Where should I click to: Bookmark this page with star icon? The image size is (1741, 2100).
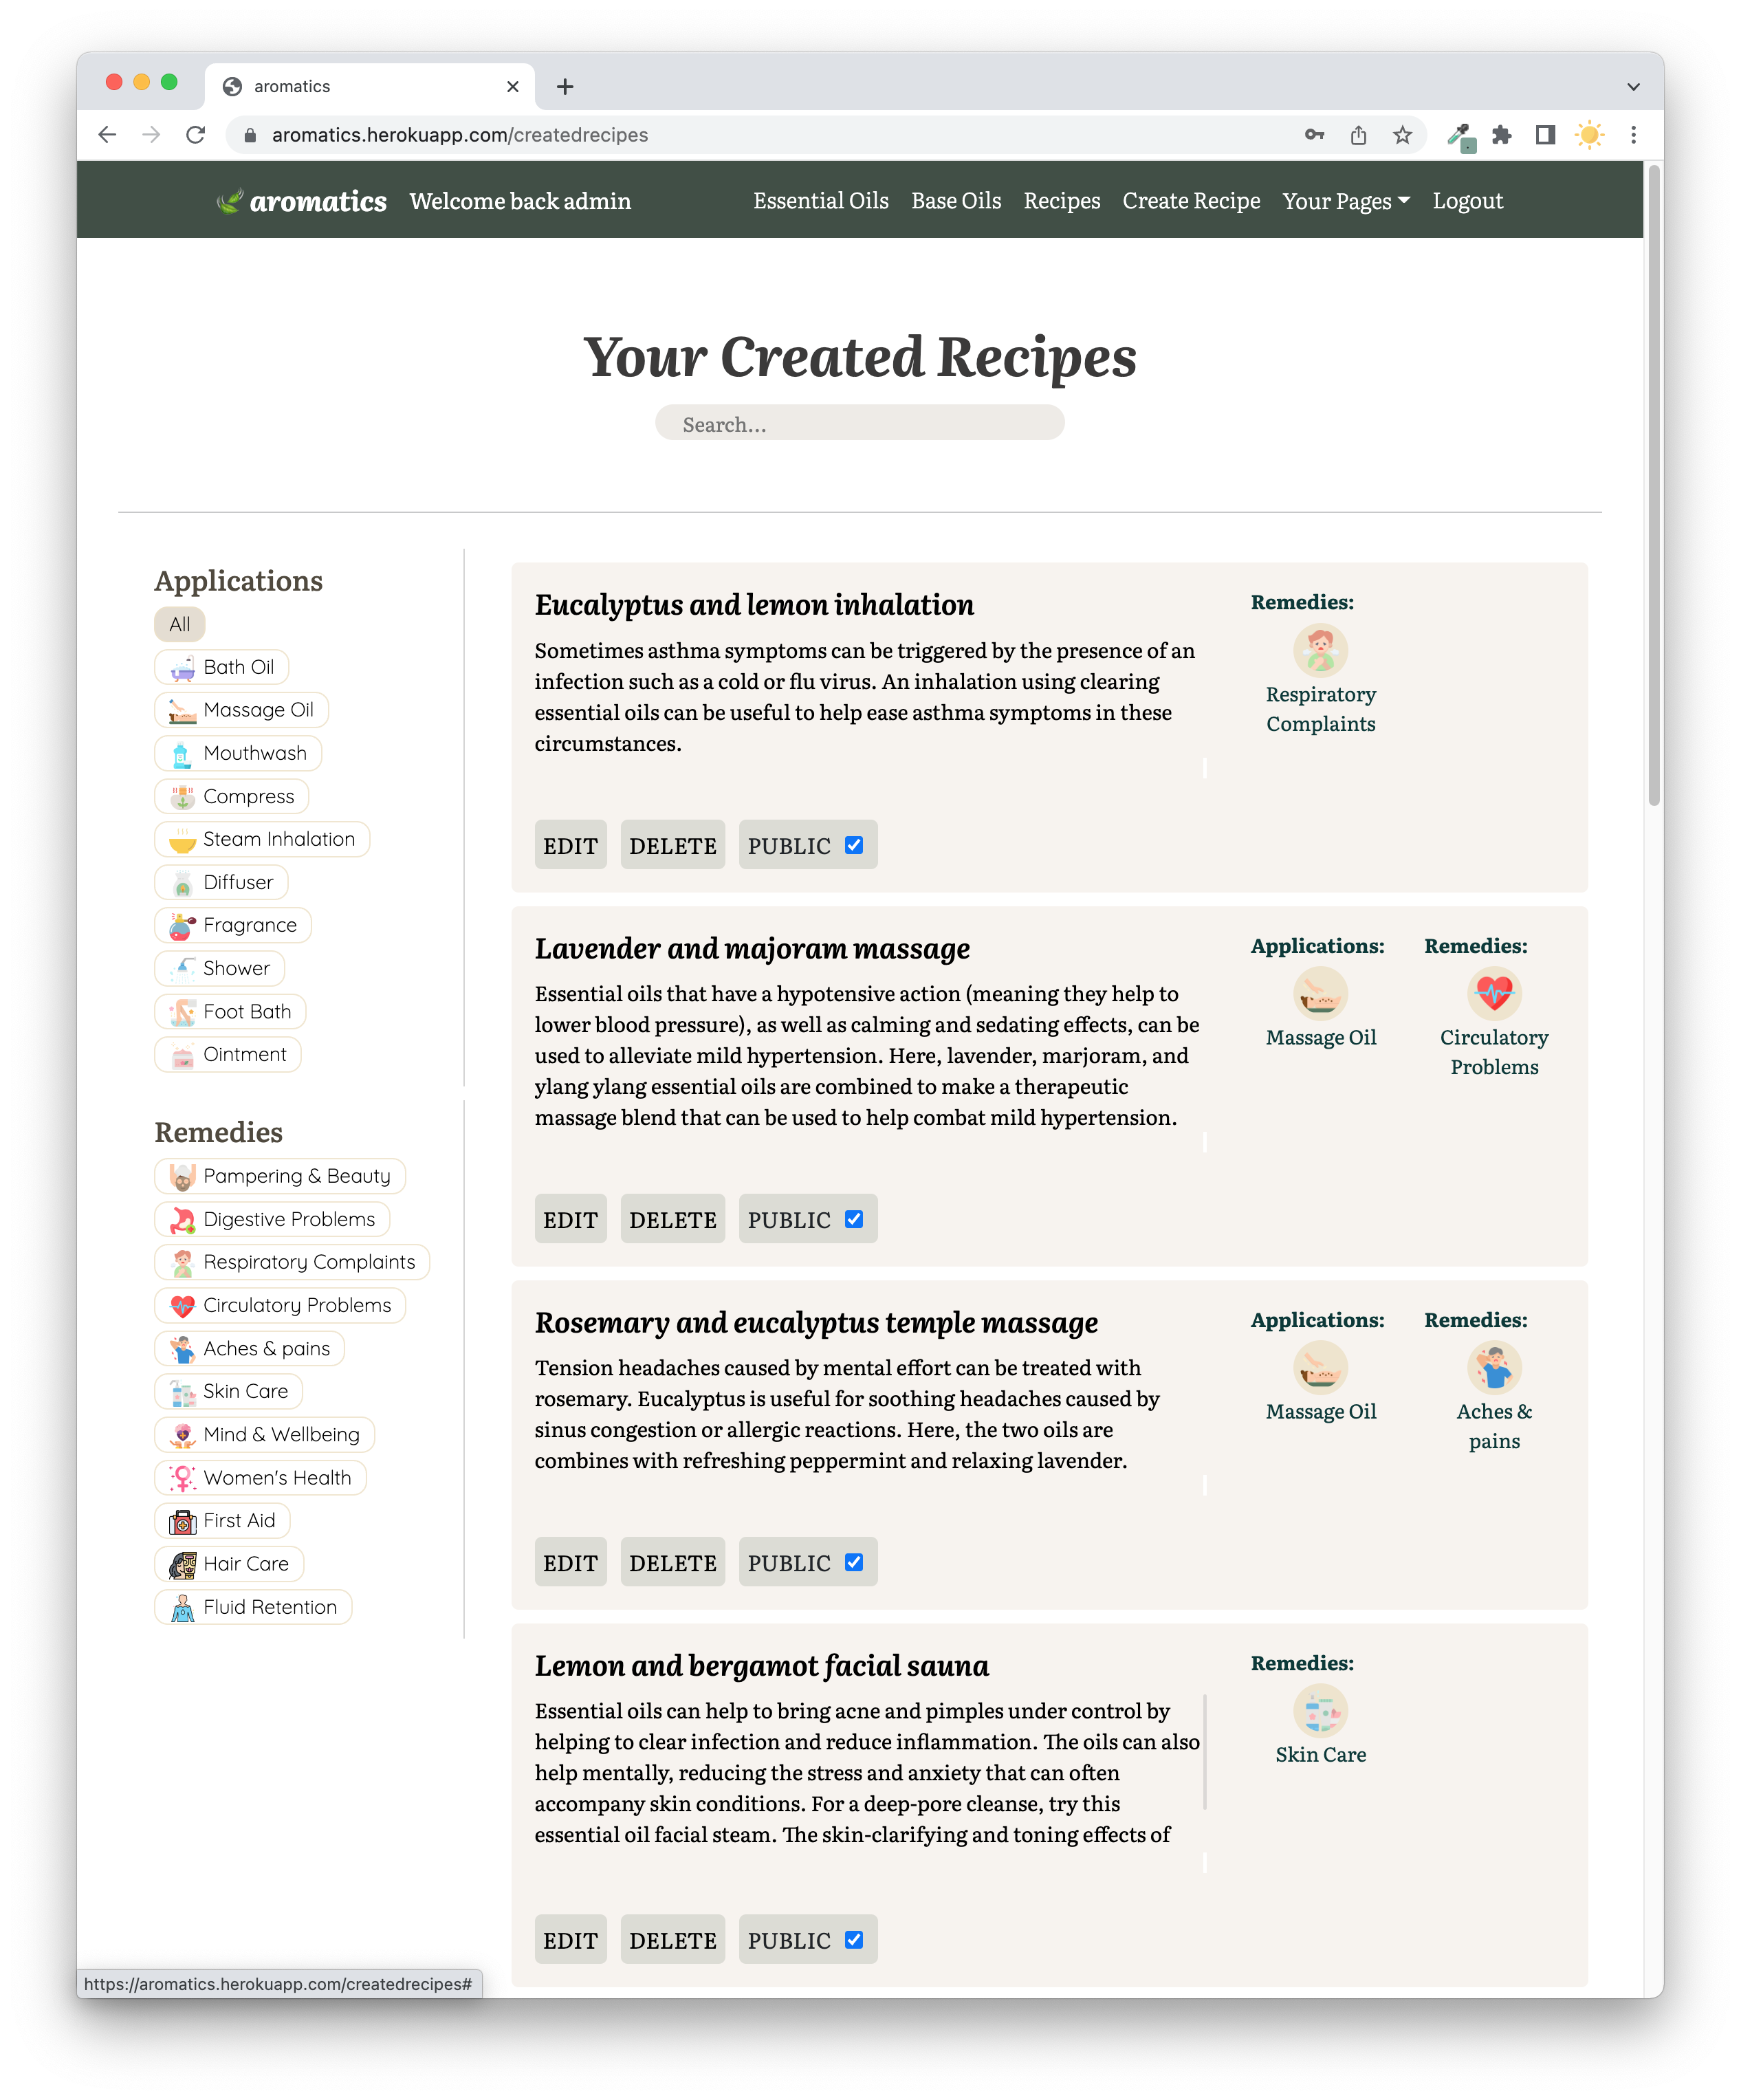pyautogui.click(x=1402, y=135)
